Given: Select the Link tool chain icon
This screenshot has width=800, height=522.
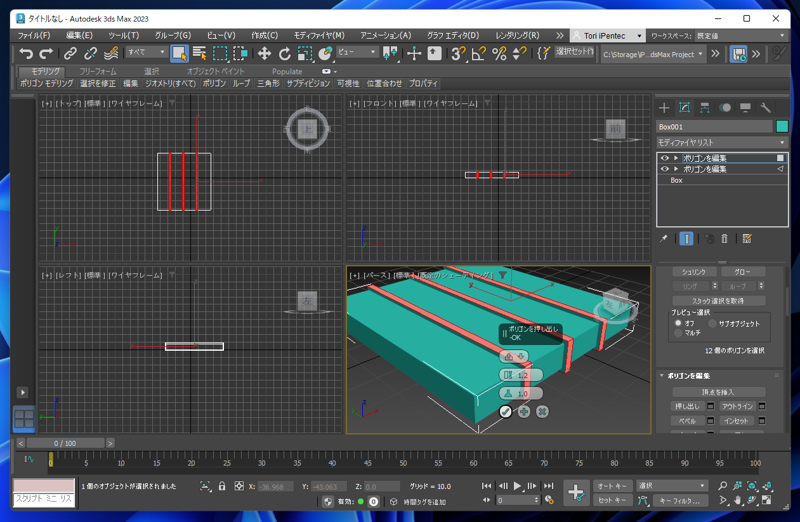Looking at the screenshot, I should click(x=70, y=53).
